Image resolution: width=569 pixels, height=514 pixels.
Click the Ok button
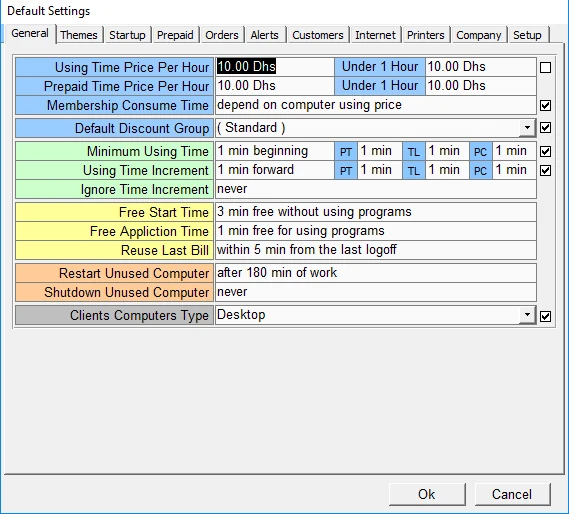point(427,494)
